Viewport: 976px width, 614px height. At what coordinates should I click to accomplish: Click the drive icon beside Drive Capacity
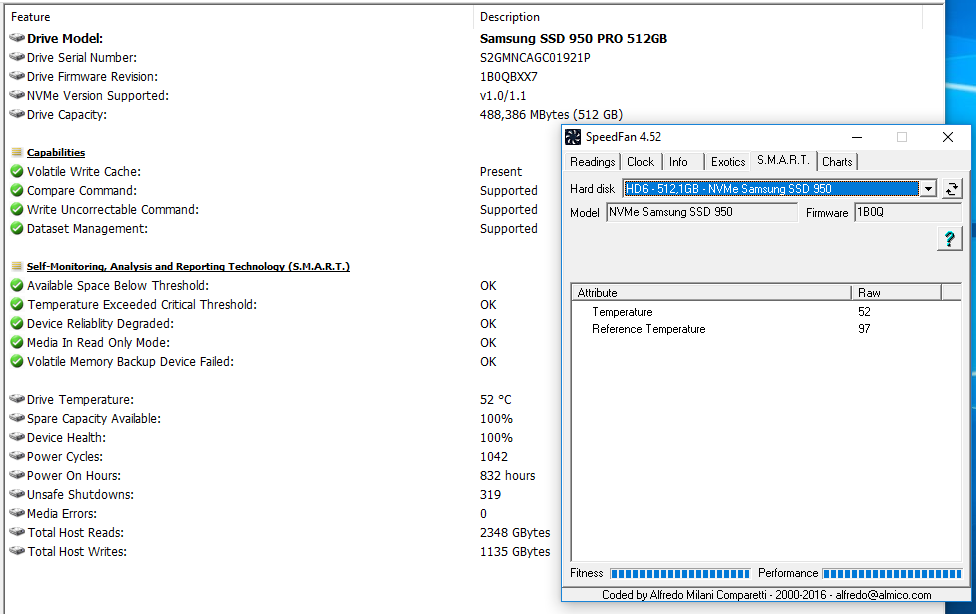[17, 114]
